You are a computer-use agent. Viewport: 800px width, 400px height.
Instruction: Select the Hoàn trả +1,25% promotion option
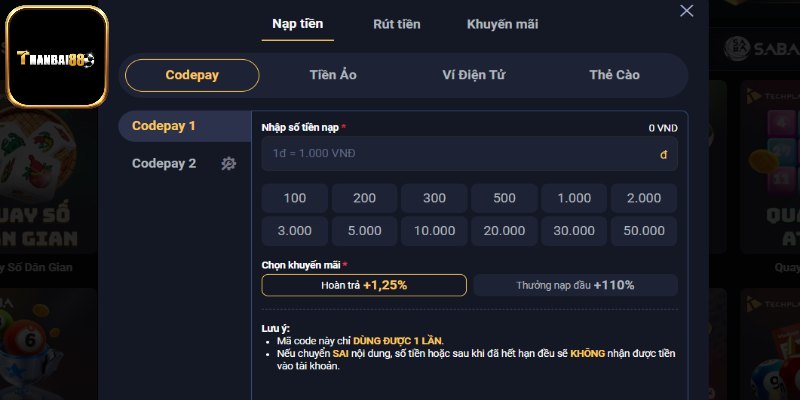[x=364, y=285]
